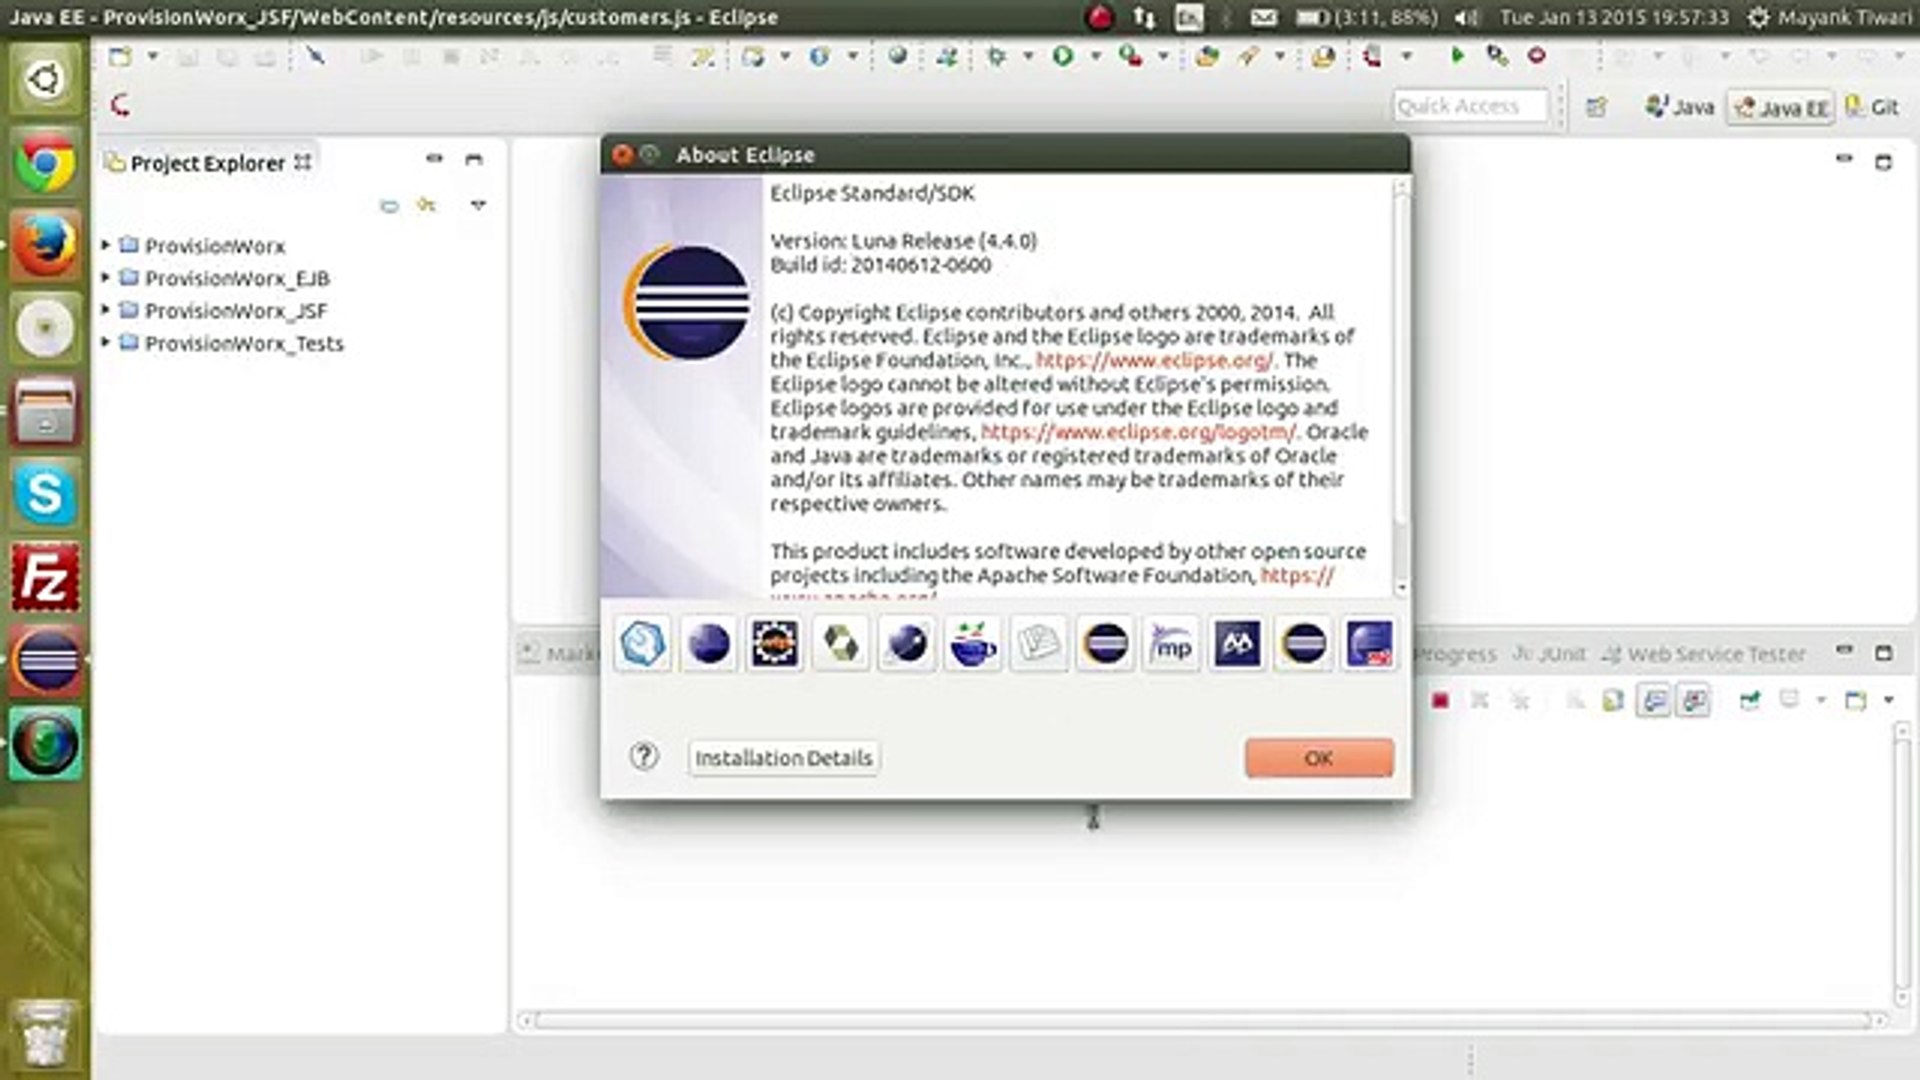Click the Debug bug toolbar icon
Screen dimensions: 1920x1080
coord(997,56)
